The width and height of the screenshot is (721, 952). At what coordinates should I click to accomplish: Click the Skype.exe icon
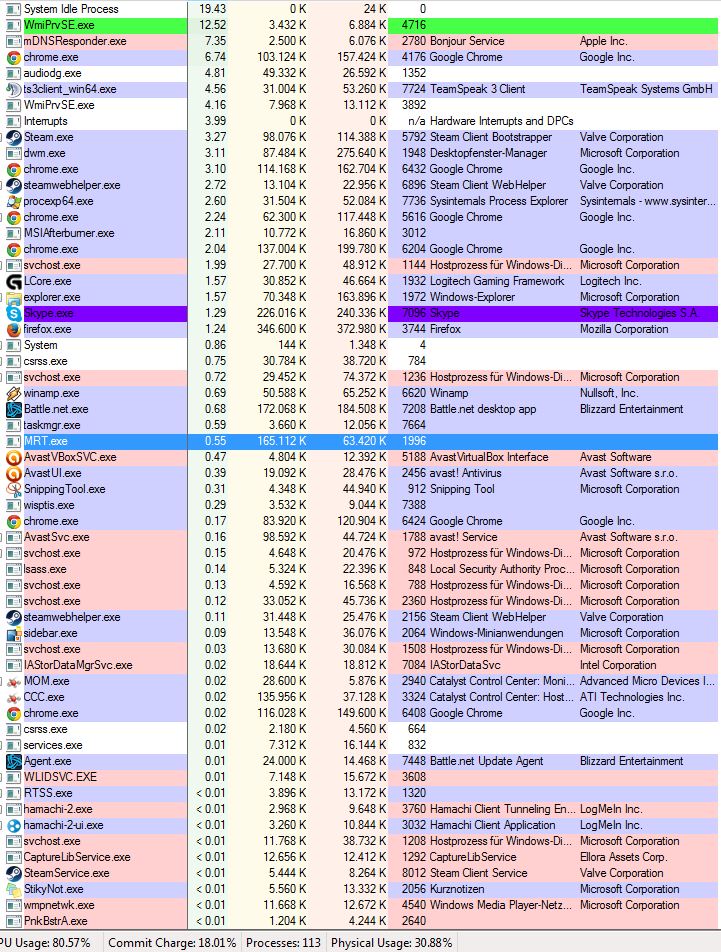coord(13,313)
